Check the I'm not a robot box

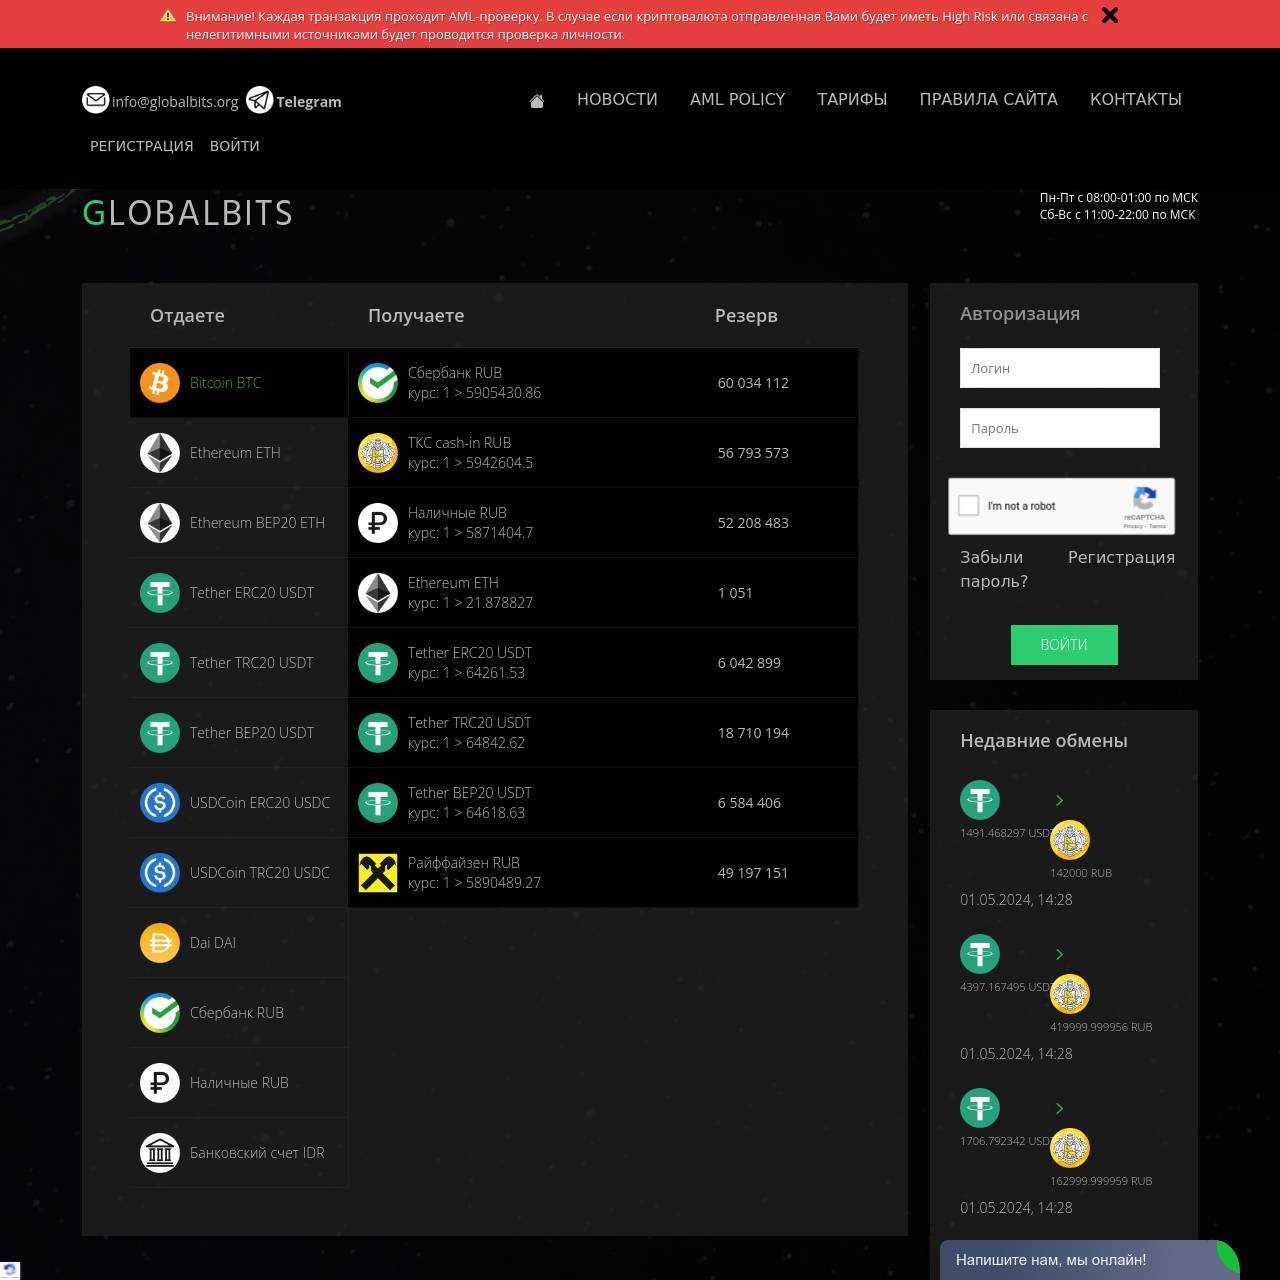968,505
